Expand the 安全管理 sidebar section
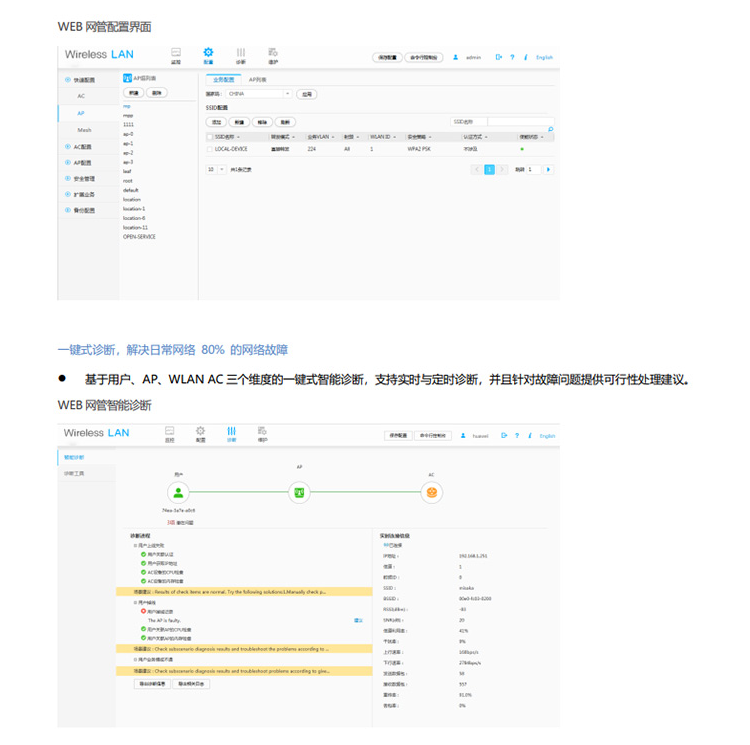 pyautogui.click(x=82, y=178)
